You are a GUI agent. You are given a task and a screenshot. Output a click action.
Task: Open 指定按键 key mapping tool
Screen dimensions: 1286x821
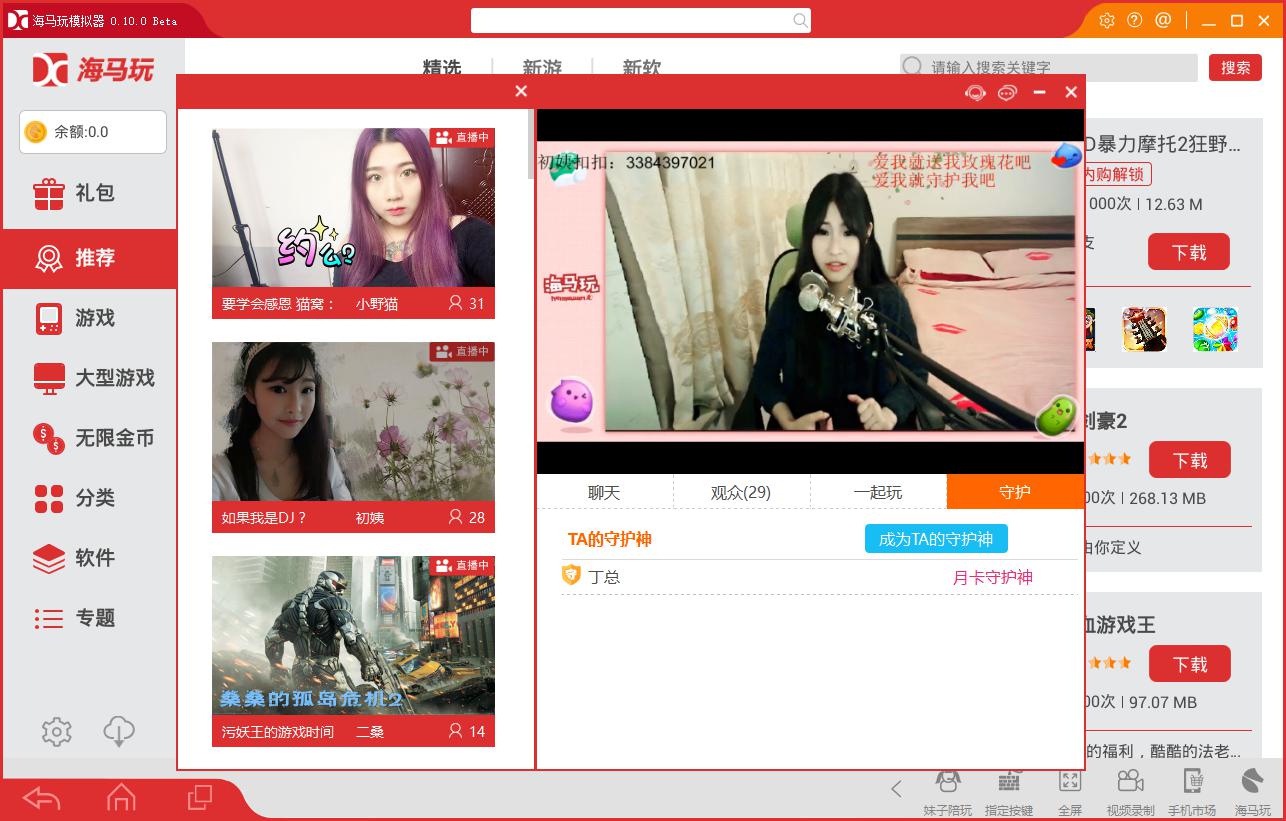(x=1009, y=793)
